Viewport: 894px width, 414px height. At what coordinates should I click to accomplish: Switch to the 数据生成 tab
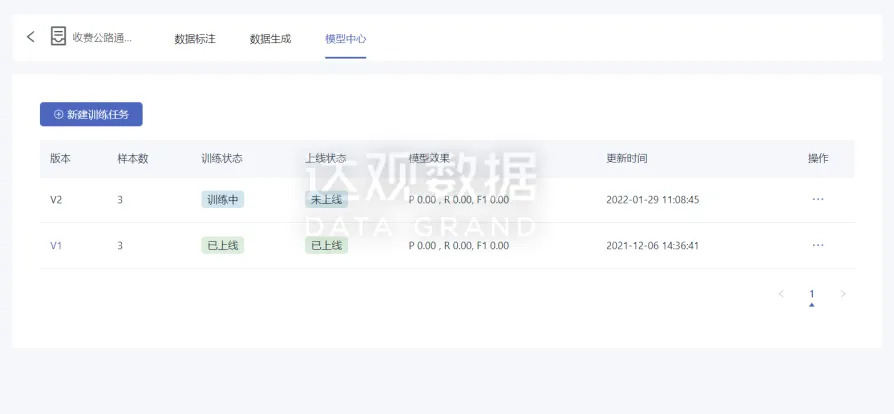pyautogui.click(x=270, y=39)
